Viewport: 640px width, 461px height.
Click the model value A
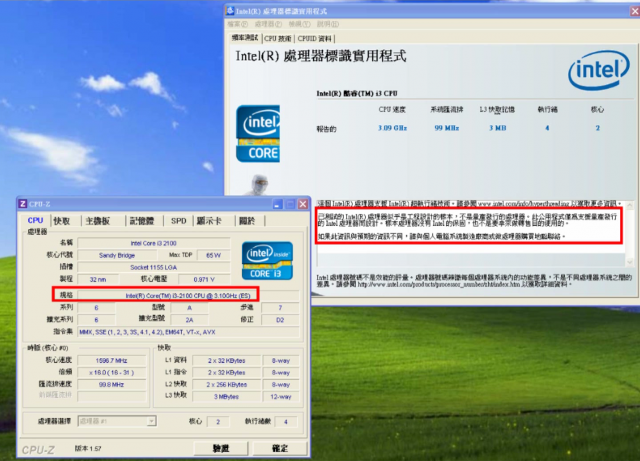click(189, 308)
